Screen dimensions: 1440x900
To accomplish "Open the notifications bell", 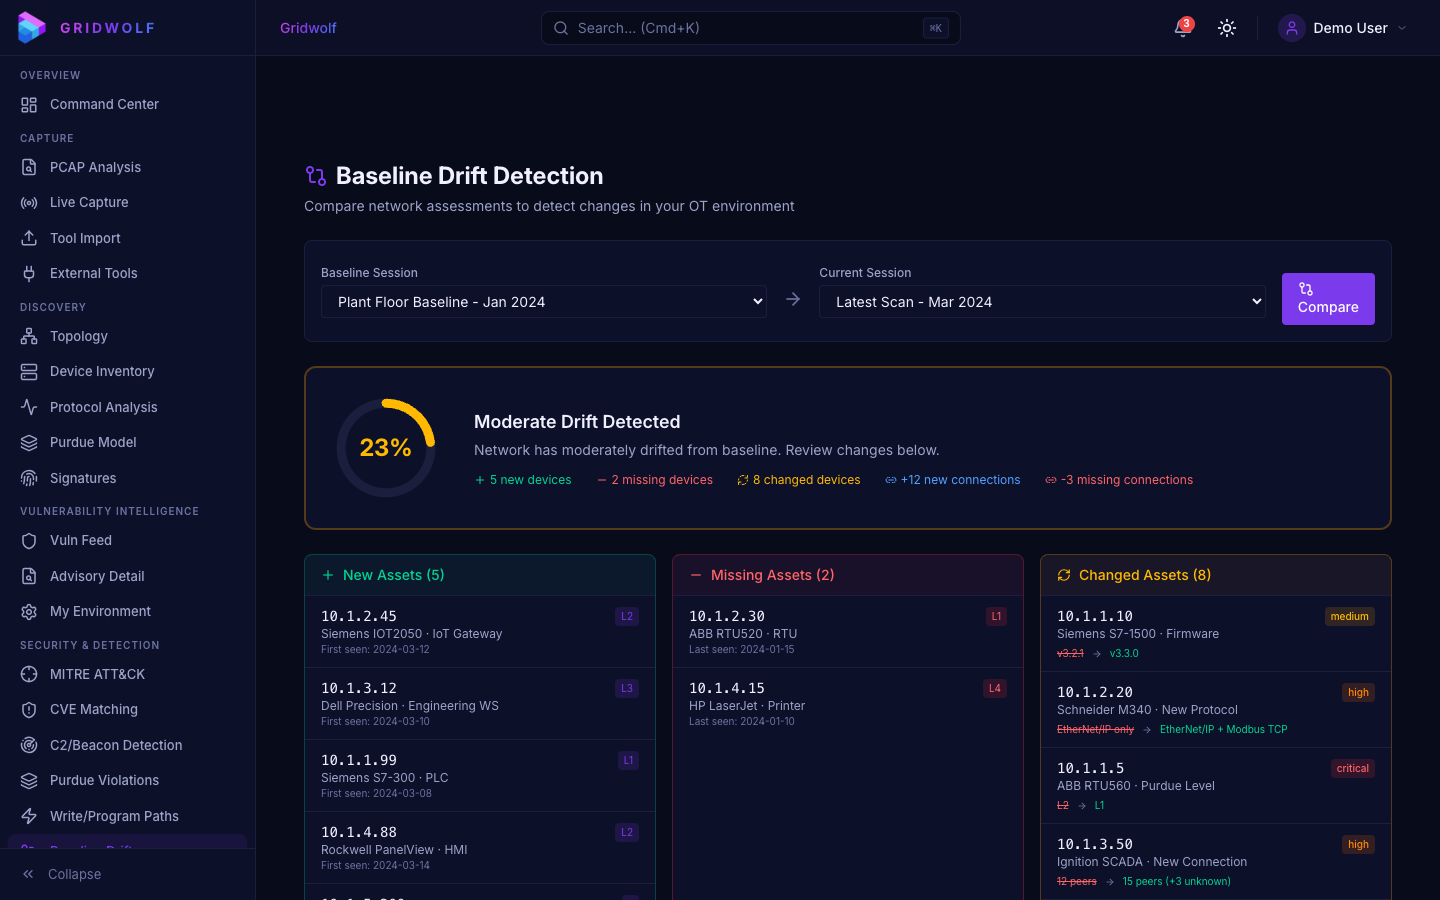I will coord(1183,28).
